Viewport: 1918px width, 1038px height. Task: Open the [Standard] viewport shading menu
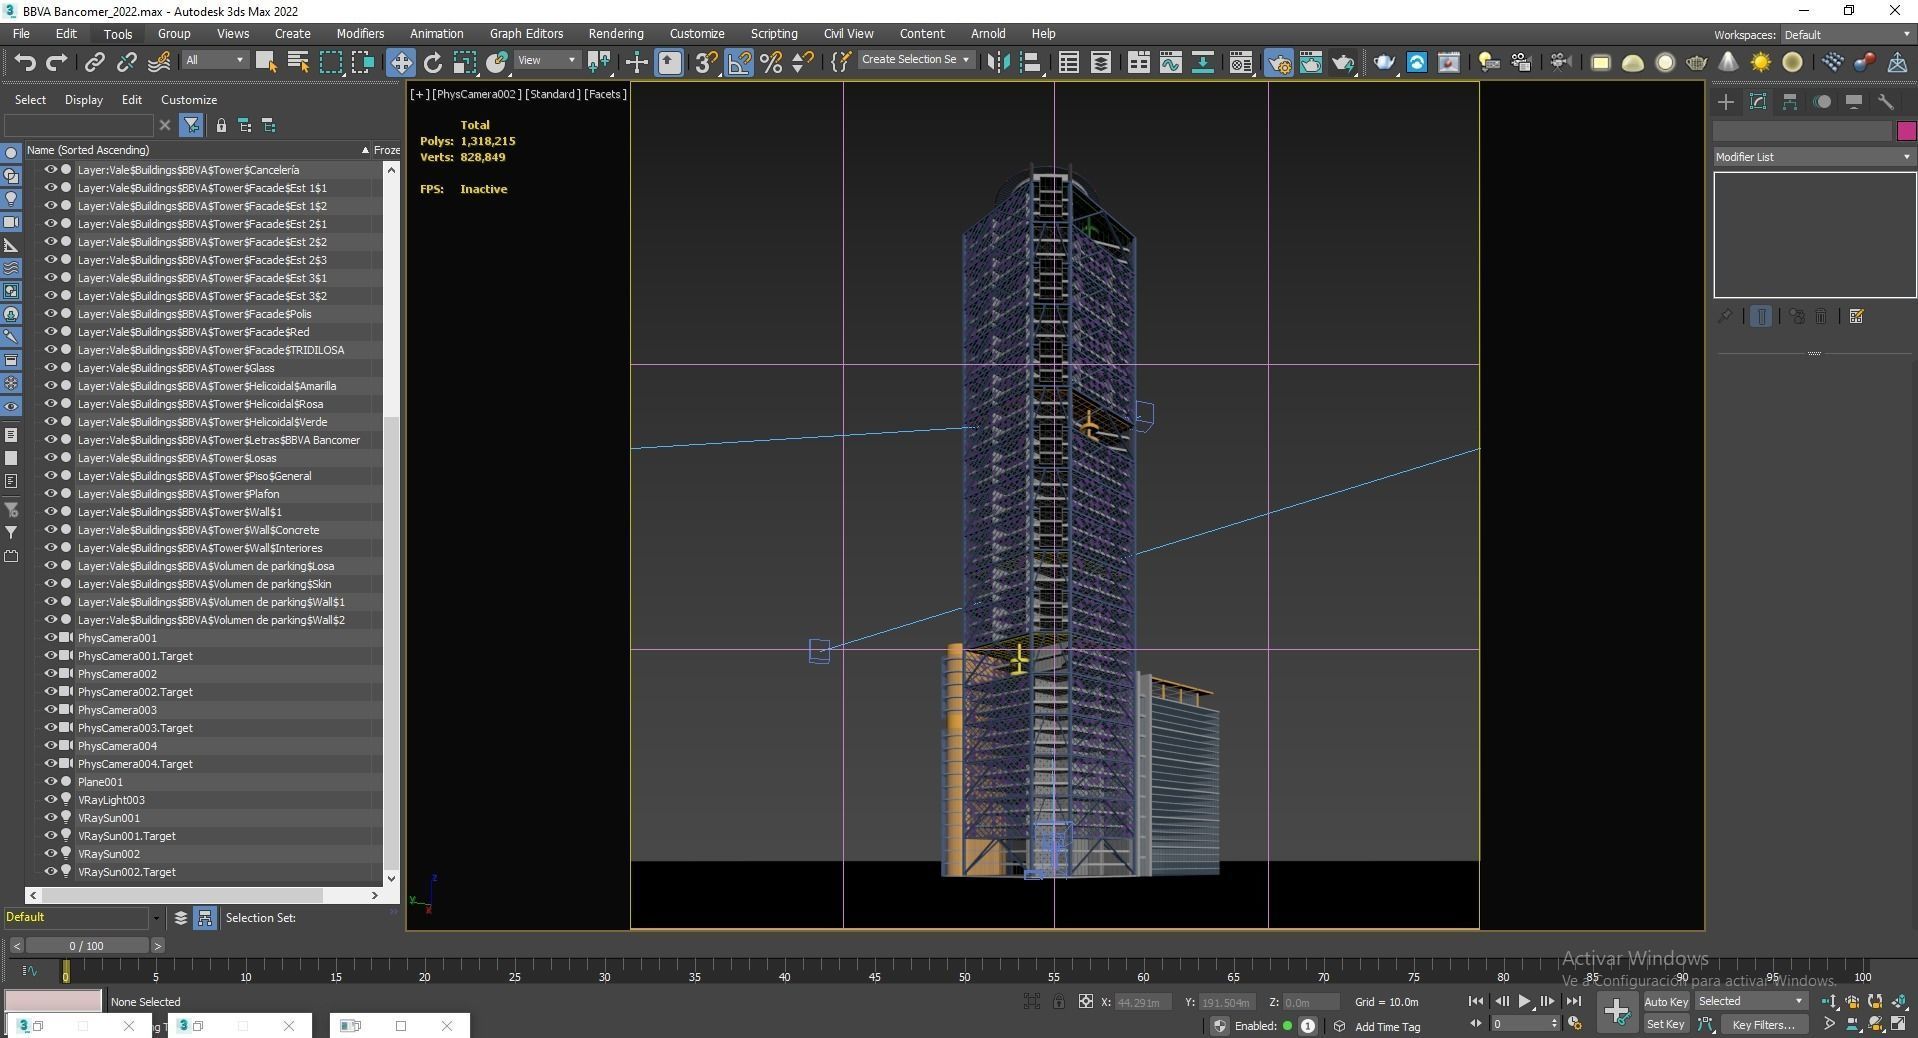pos(553,94)
